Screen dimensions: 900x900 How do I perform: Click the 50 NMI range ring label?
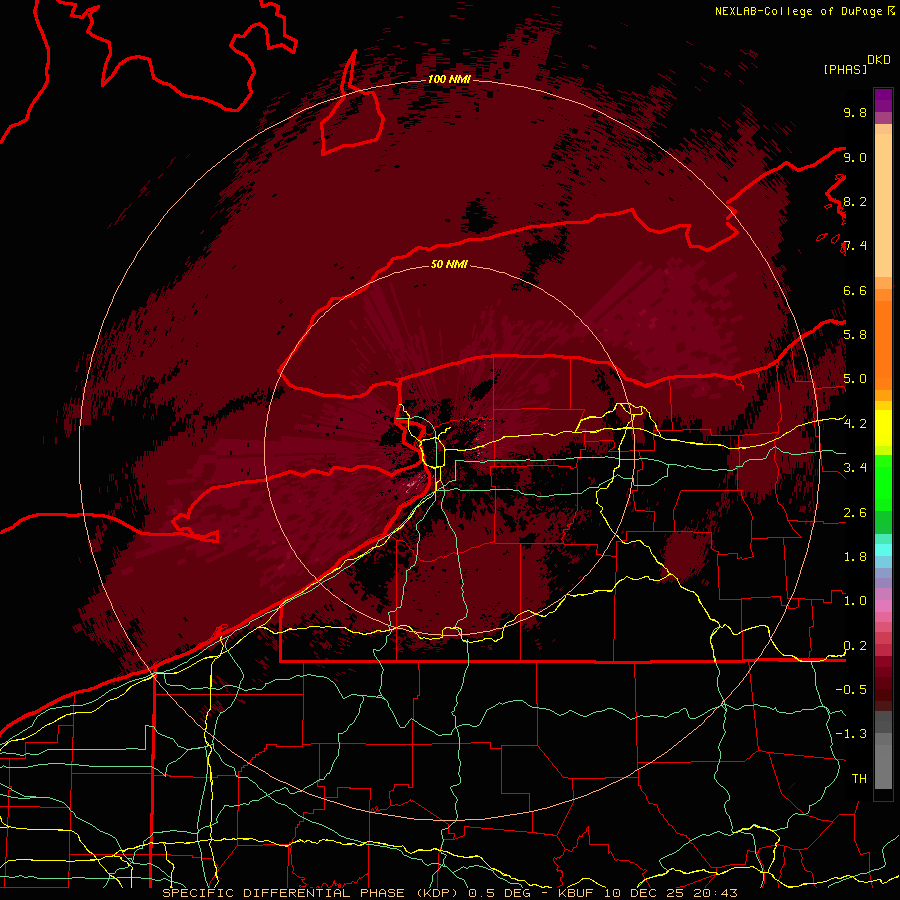[449, 264]
